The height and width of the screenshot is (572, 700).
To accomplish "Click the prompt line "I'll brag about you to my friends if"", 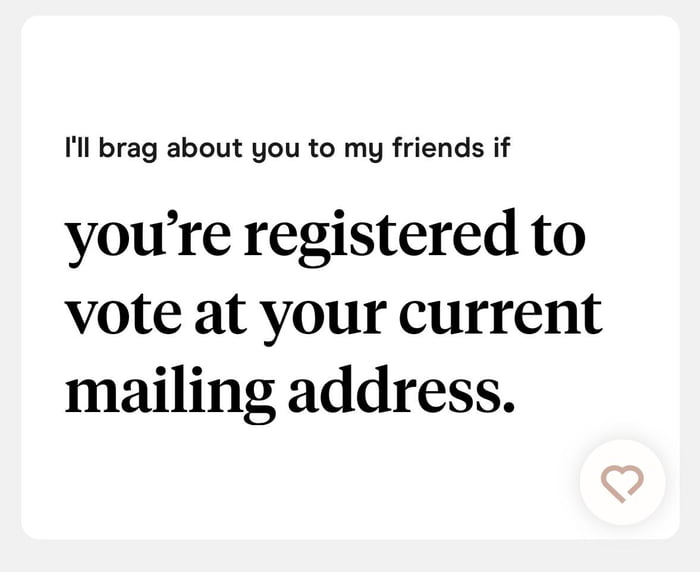I will tap(288, 150).
